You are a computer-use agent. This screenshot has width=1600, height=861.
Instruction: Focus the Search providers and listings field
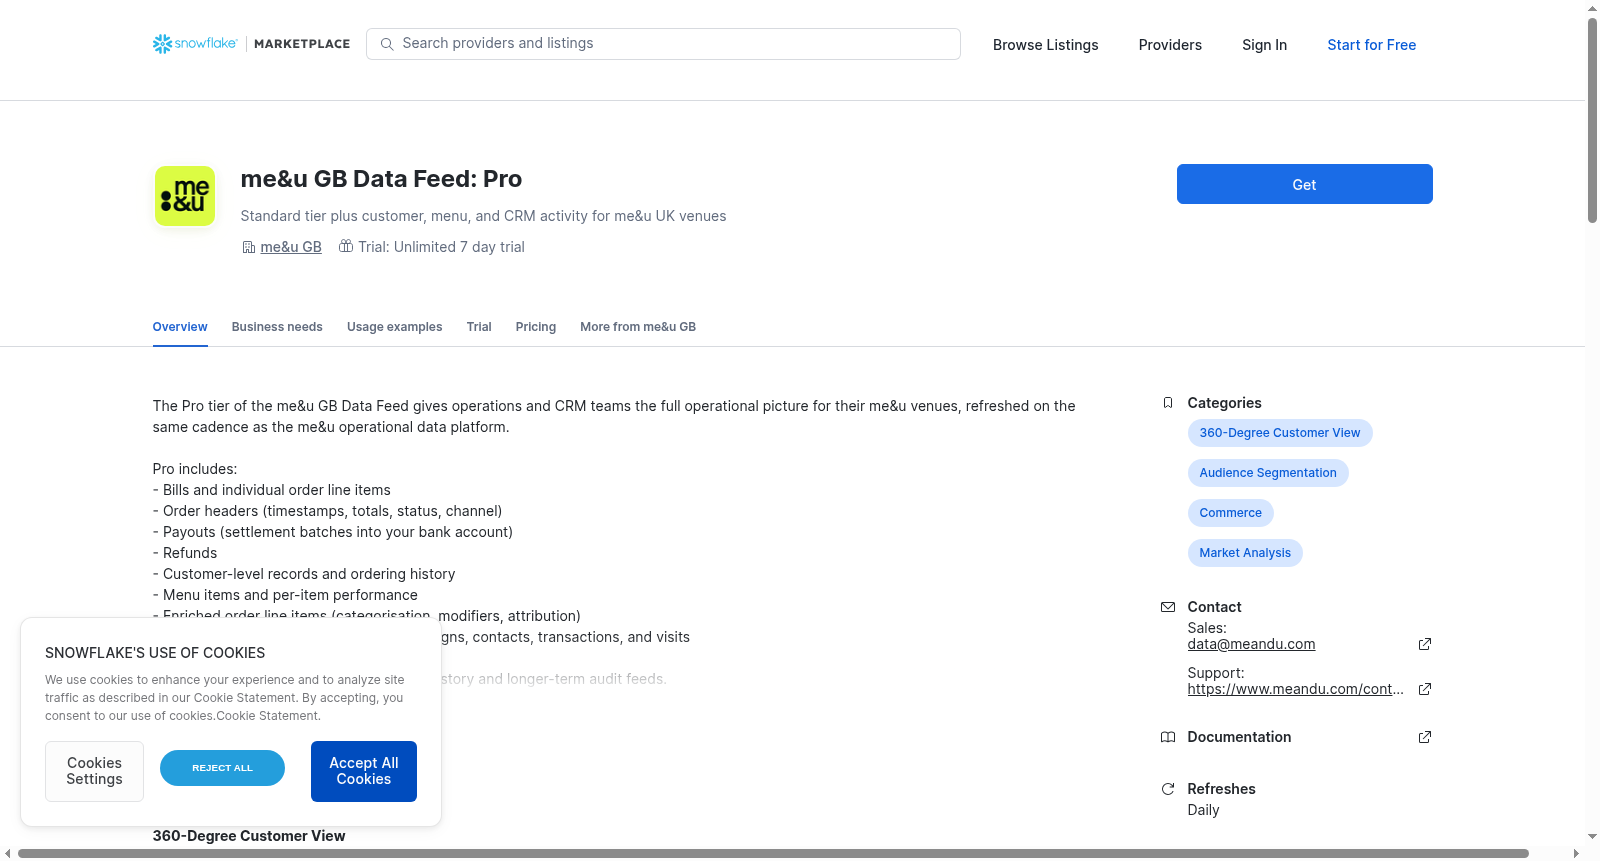point(663,44)
